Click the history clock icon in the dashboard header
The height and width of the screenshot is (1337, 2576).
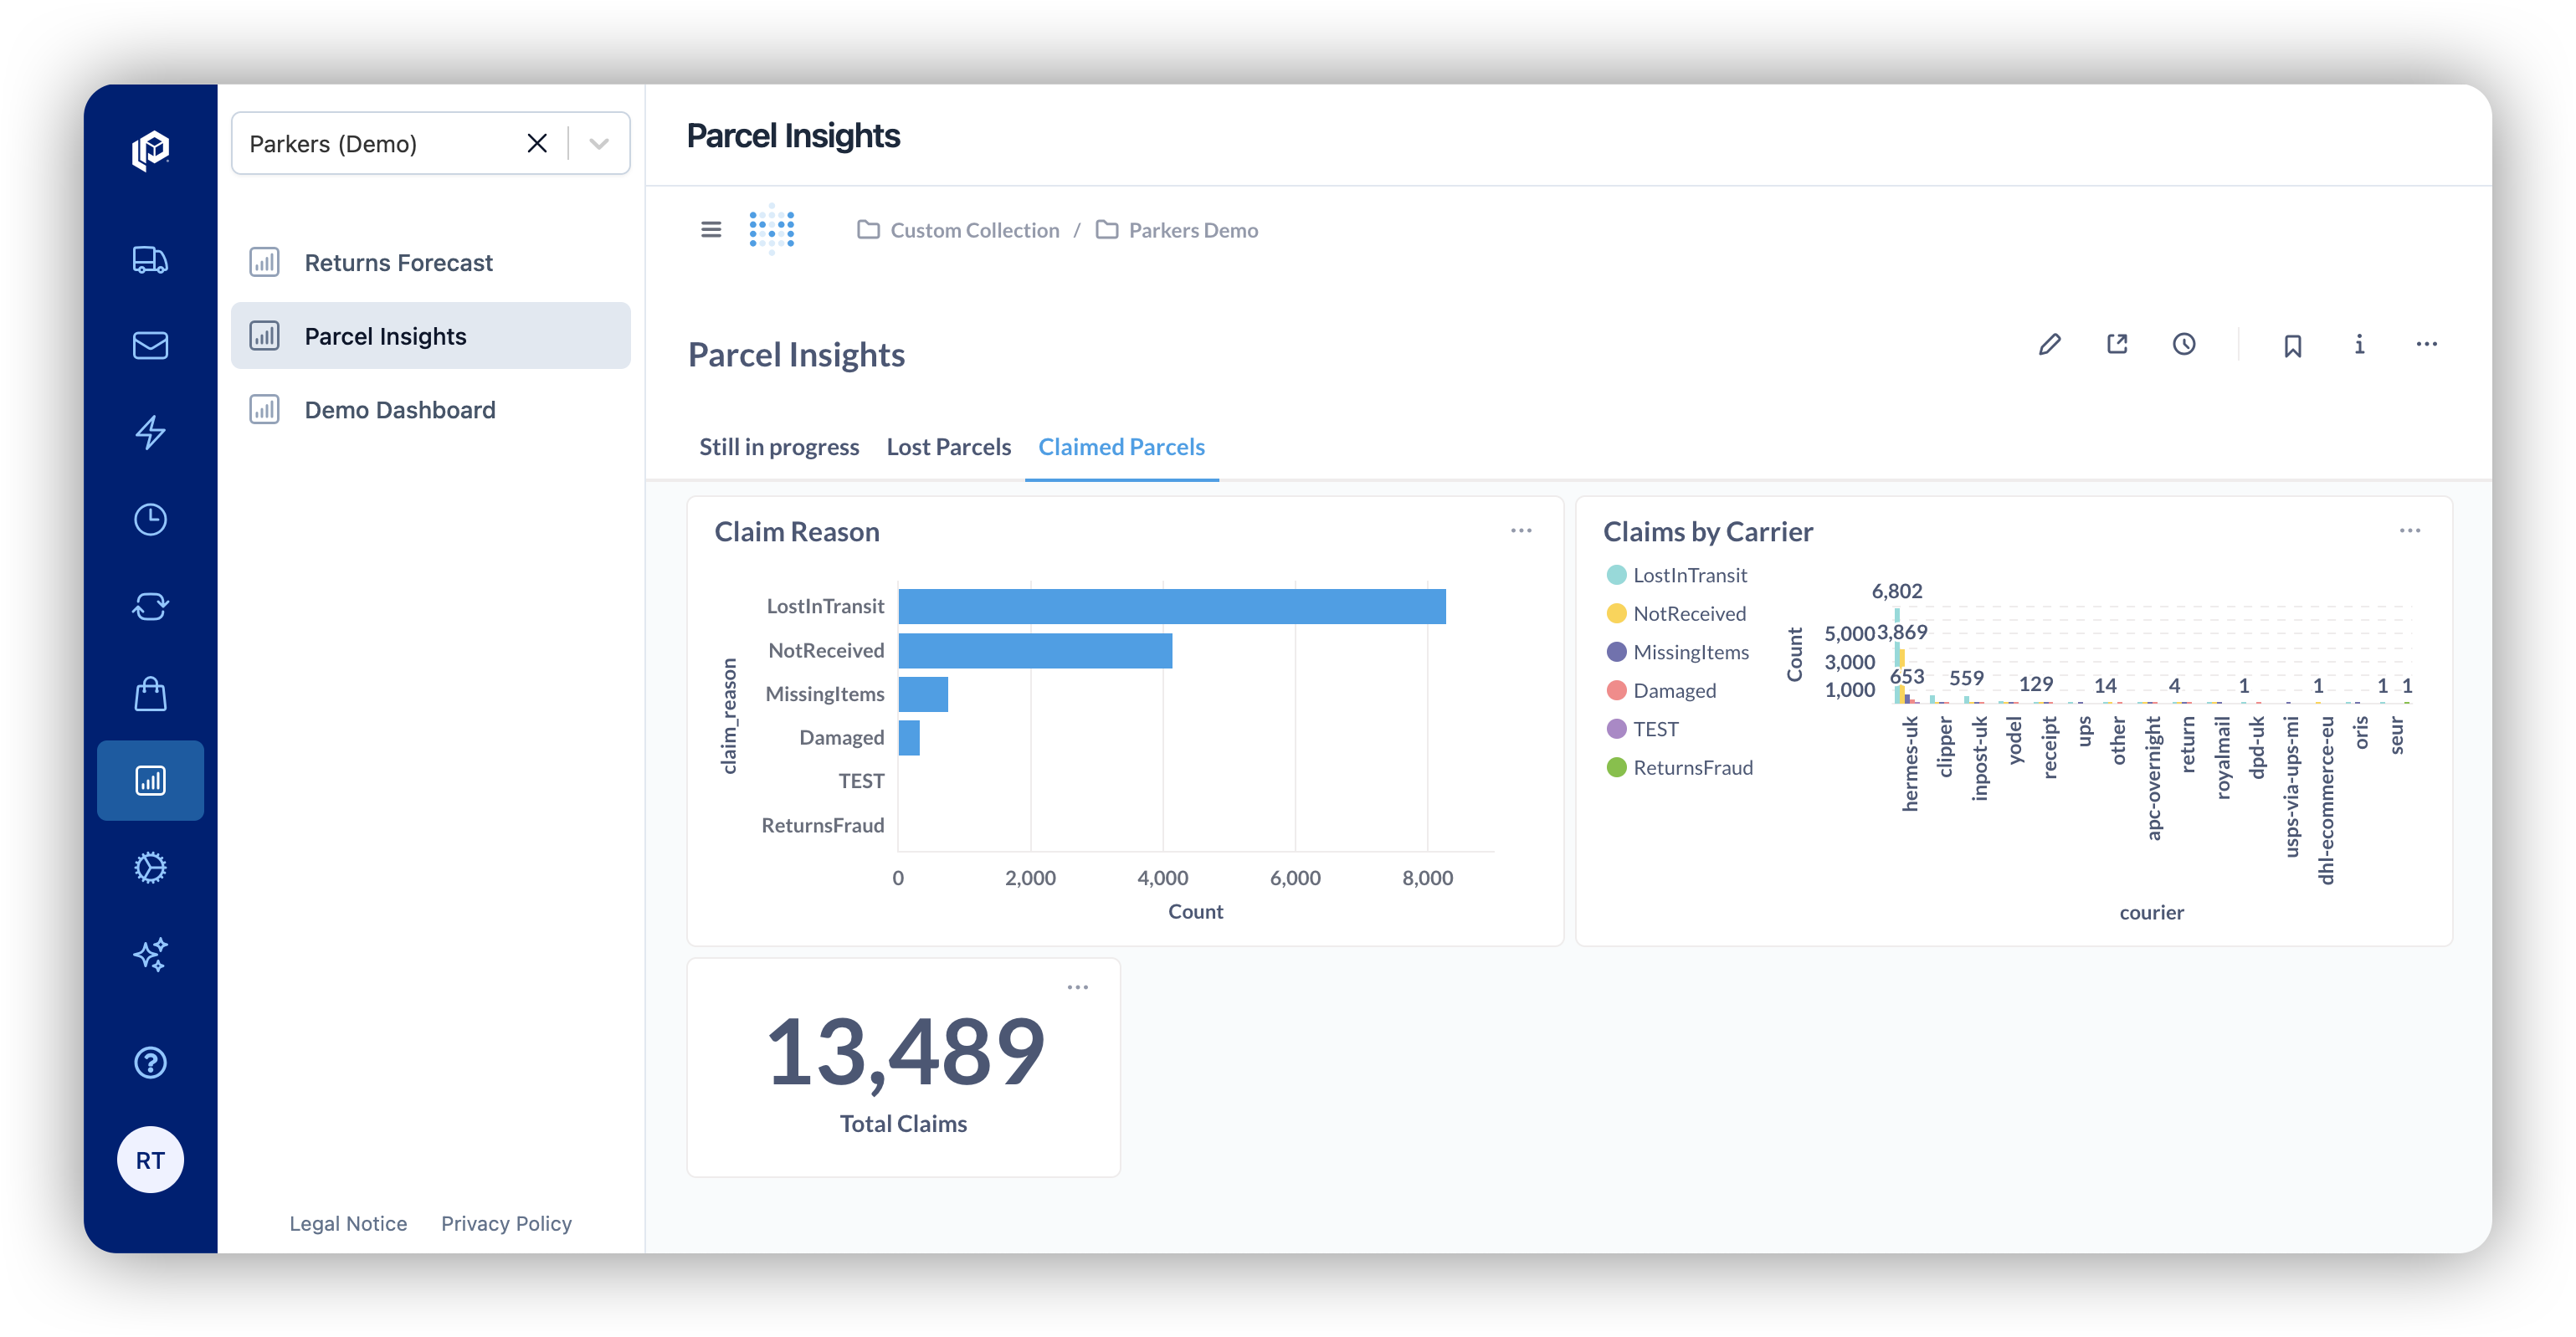point(2184,344)
